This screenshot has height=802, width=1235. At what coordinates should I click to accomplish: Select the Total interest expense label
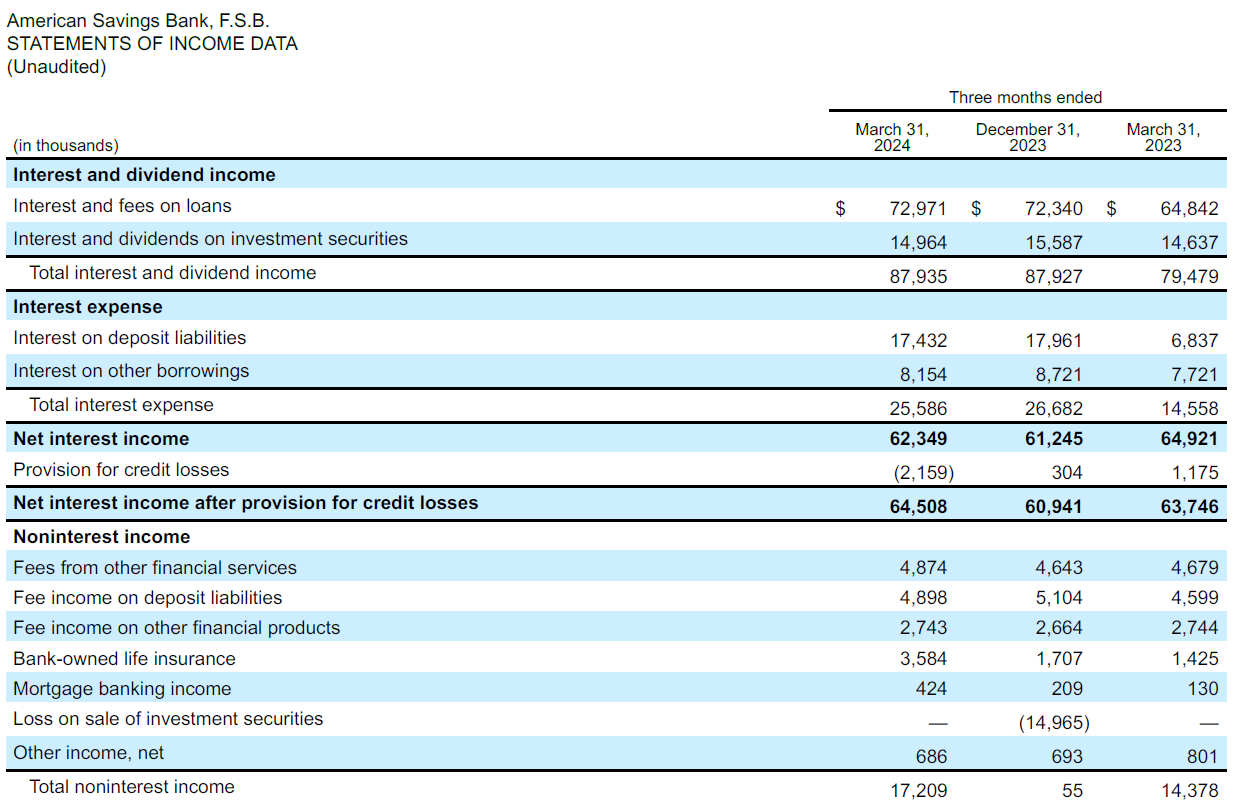coord(122,405)
